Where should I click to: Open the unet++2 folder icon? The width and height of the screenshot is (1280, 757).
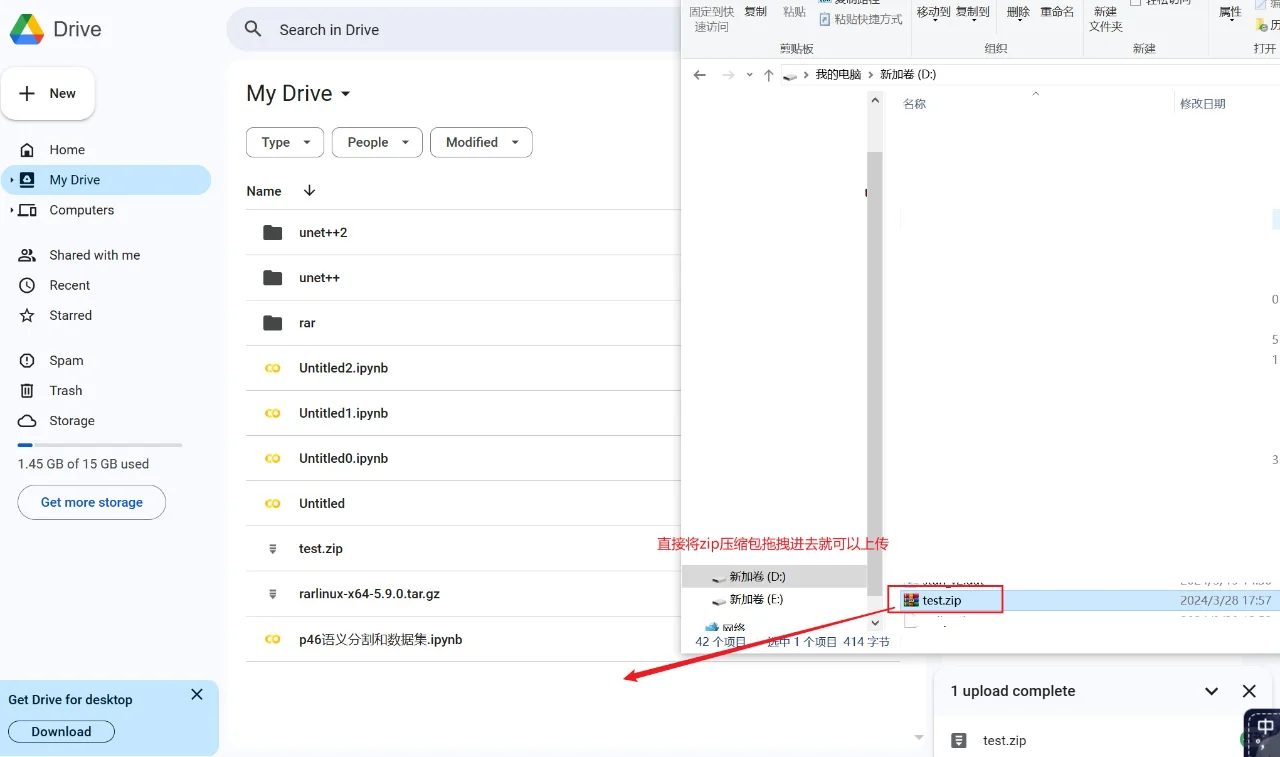coord(272,233)
